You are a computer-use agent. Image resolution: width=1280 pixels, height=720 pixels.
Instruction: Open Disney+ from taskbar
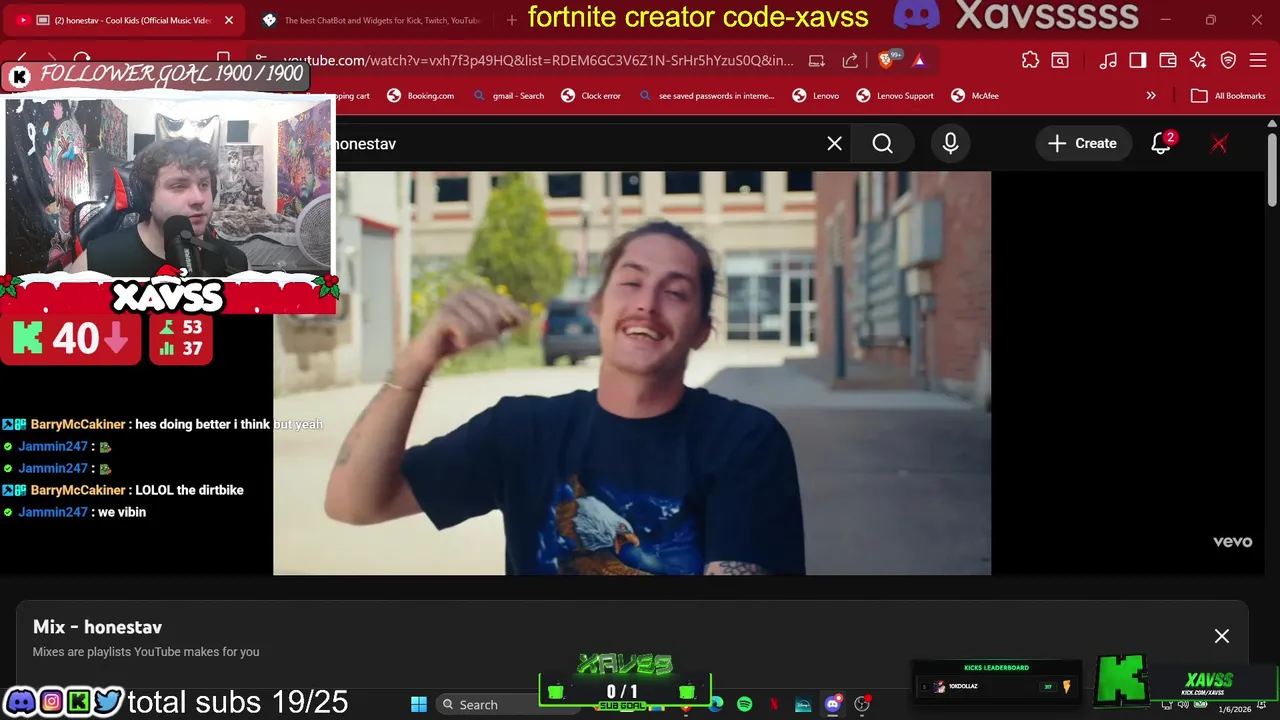[x=803, y=704]
